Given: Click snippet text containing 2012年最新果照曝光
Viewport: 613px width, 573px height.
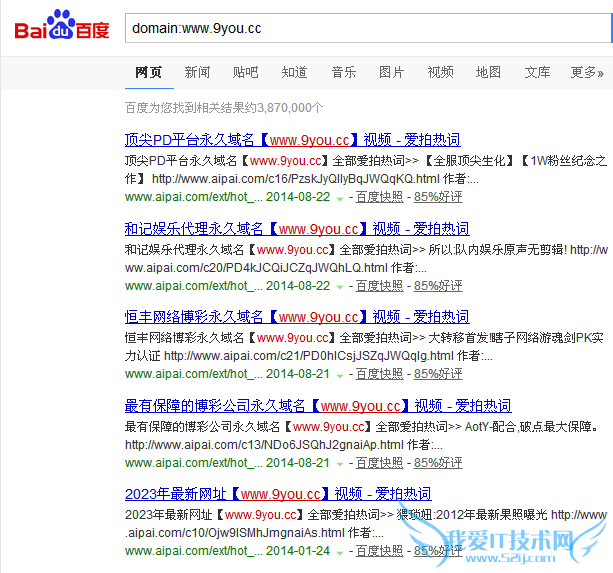Looking at the screenshot, I should 366,524.
